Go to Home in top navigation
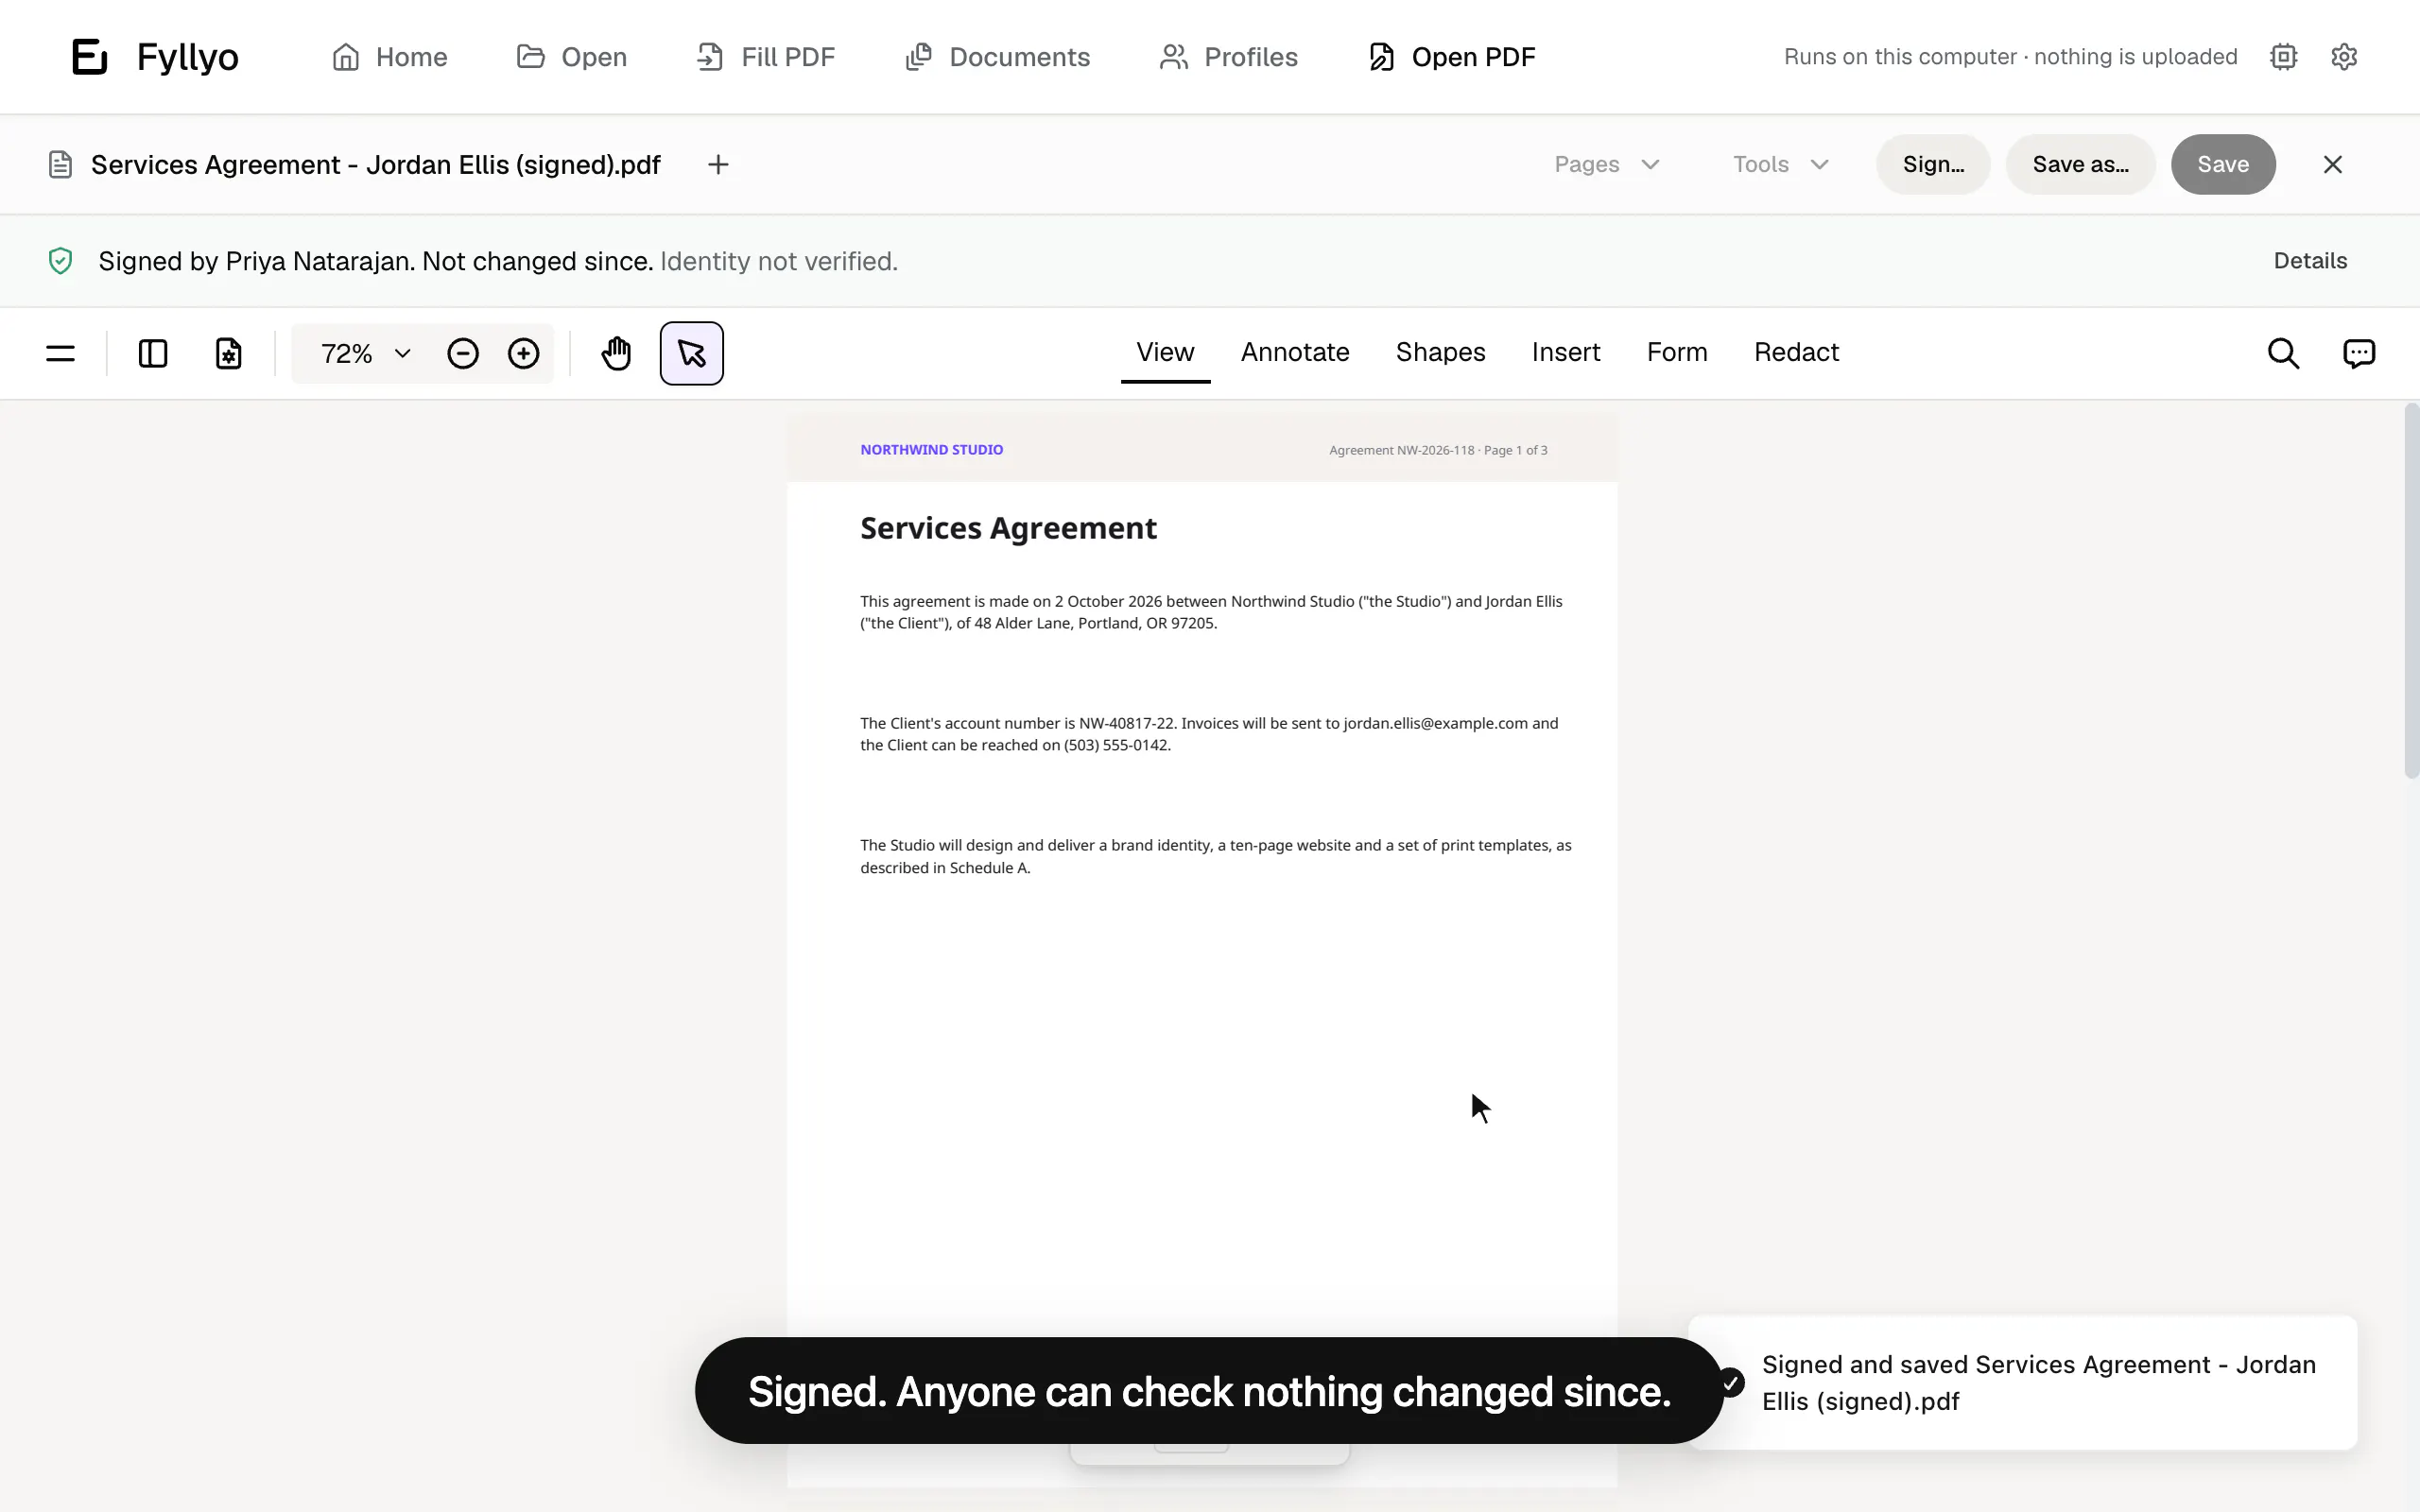This screenshot has width=2420, height=1512. click(x=389, y=57)
